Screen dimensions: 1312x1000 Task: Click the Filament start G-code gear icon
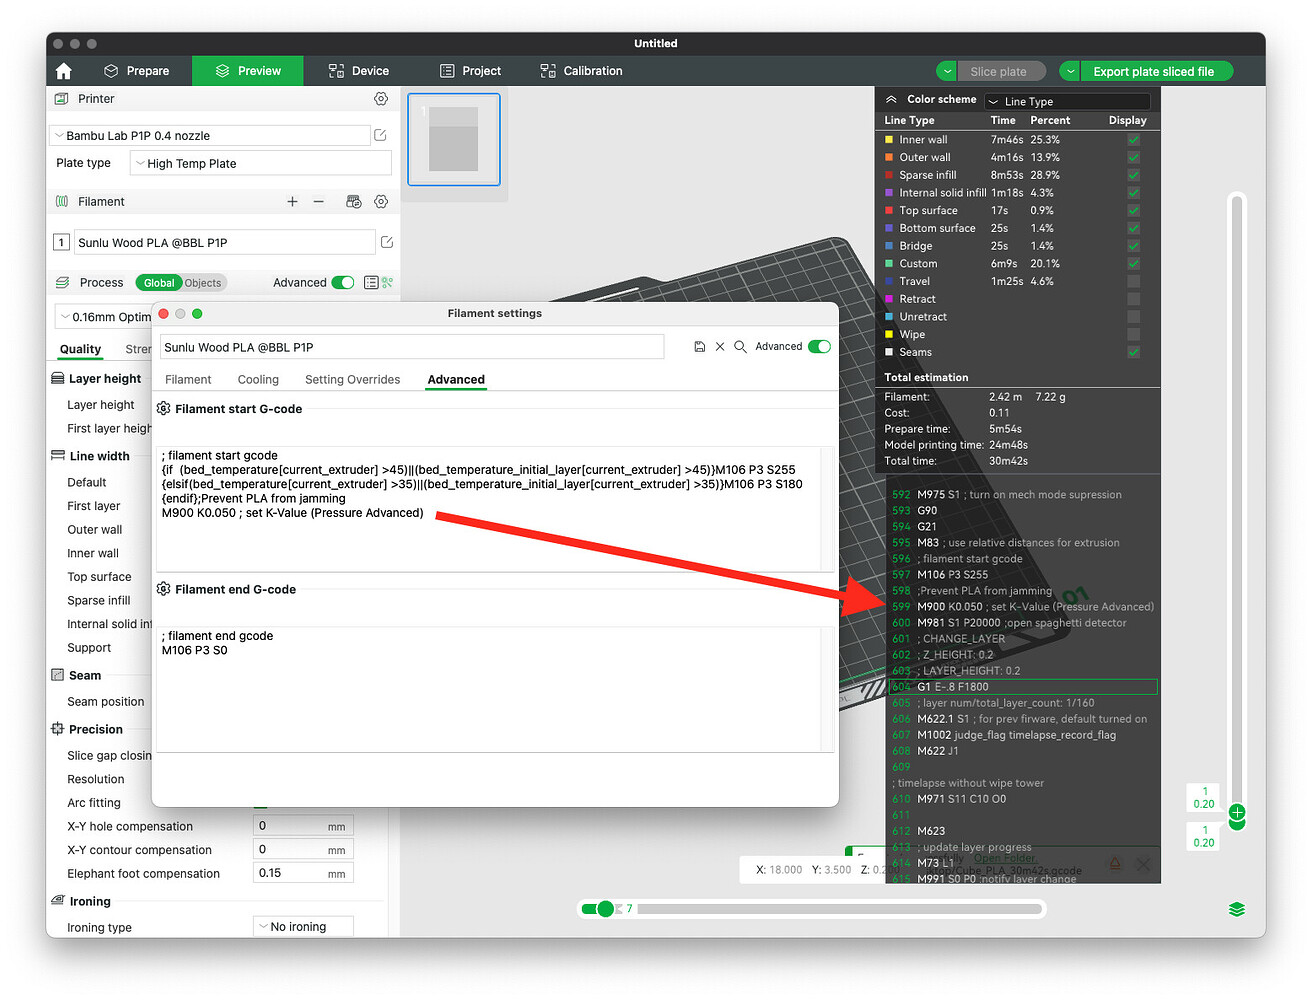[x=164, y=409]
